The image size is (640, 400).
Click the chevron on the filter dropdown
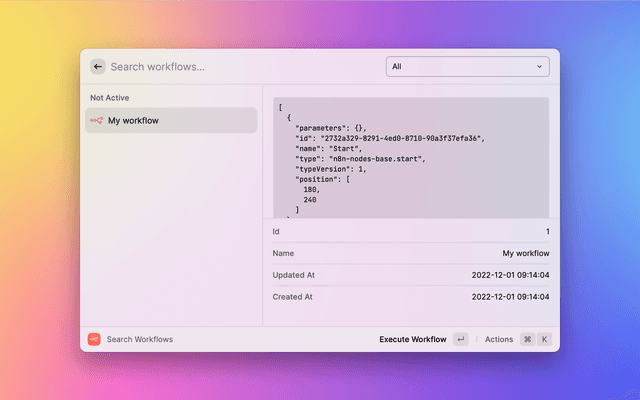click(540, 67)
